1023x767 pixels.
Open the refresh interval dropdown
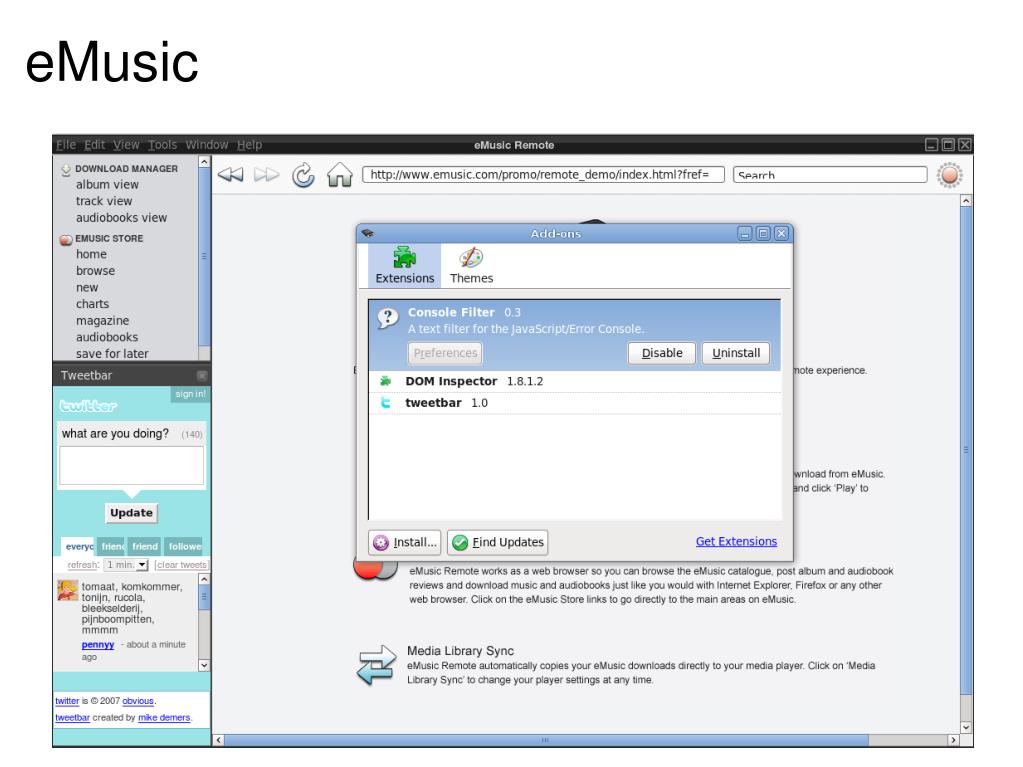[127, 565]
